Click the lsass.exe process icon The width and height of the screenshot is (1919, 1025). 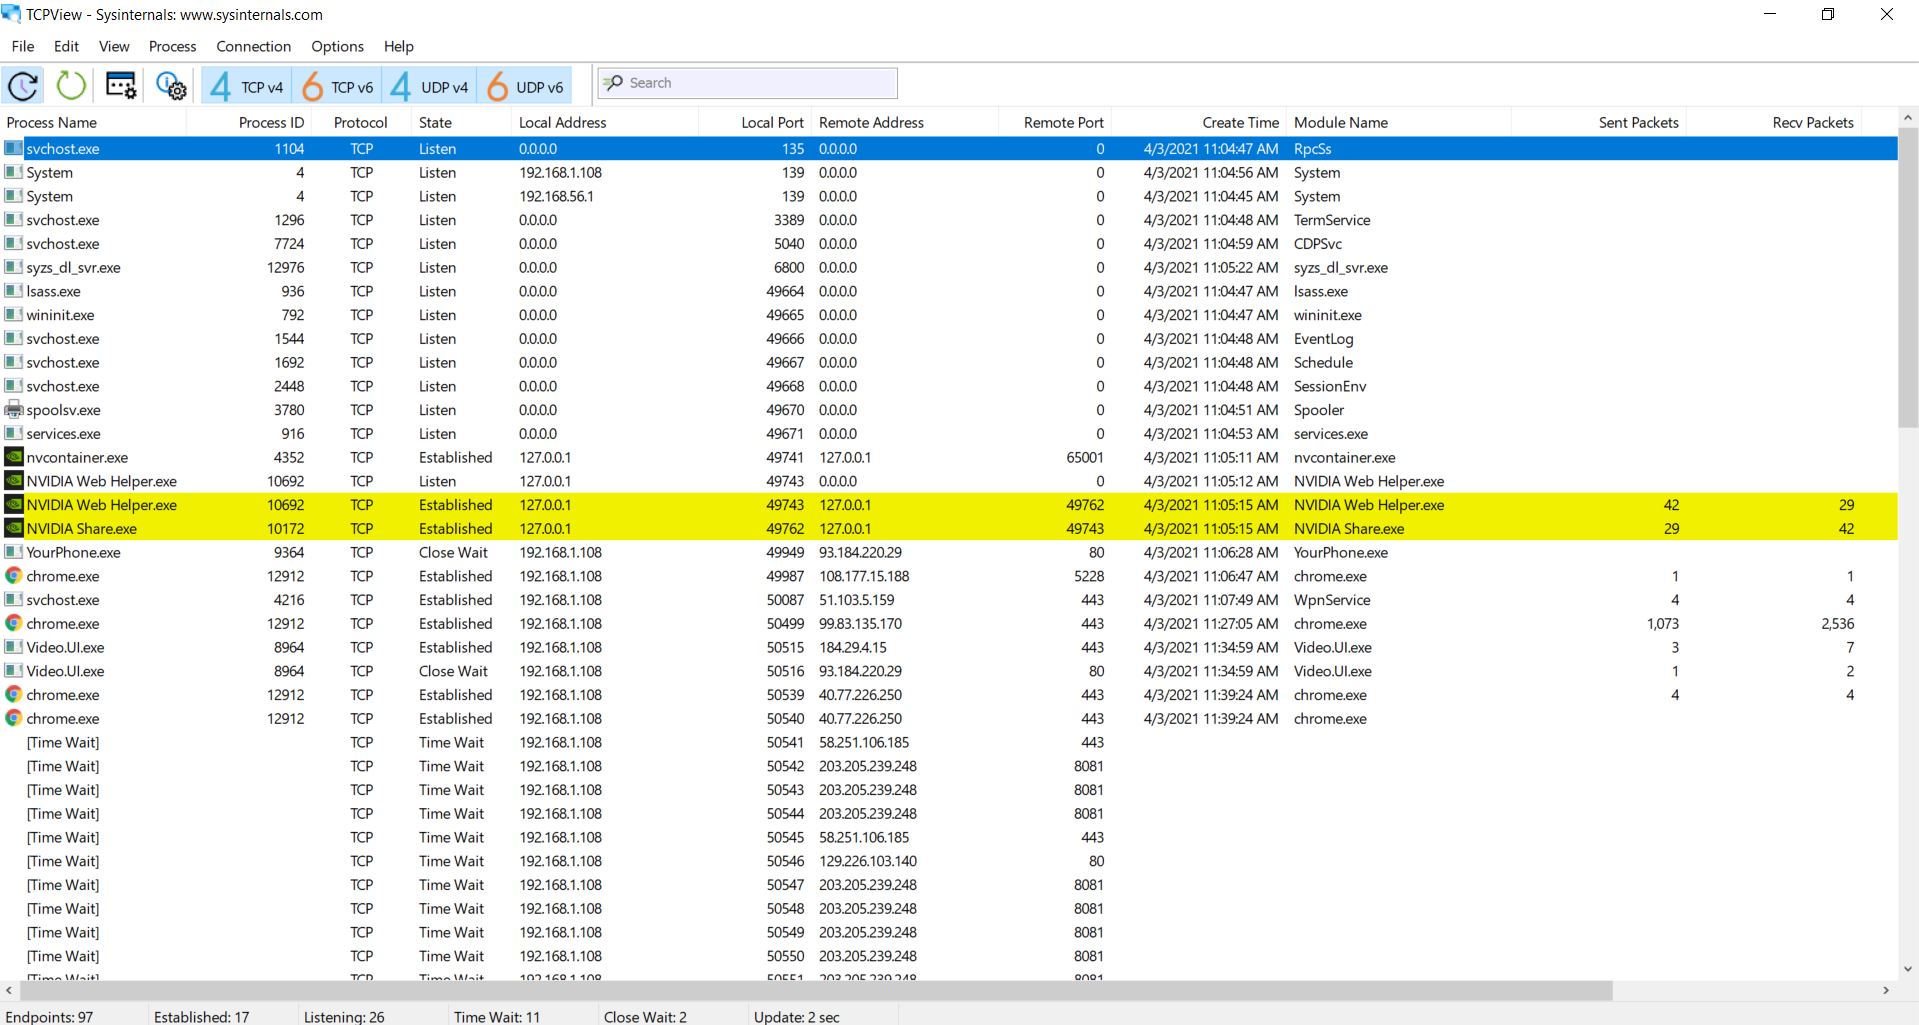point(14,291)
